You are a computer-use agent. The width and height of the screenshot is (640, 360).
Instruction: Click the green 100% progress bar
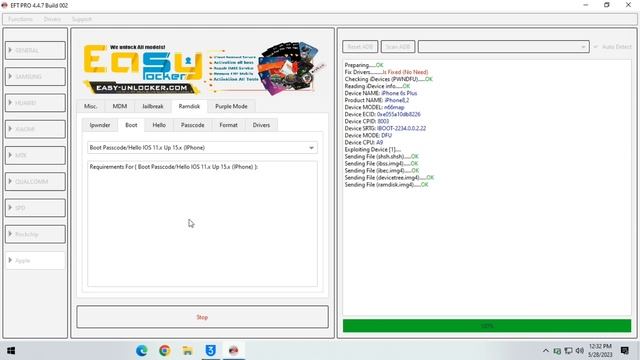(x=487, y=326)
